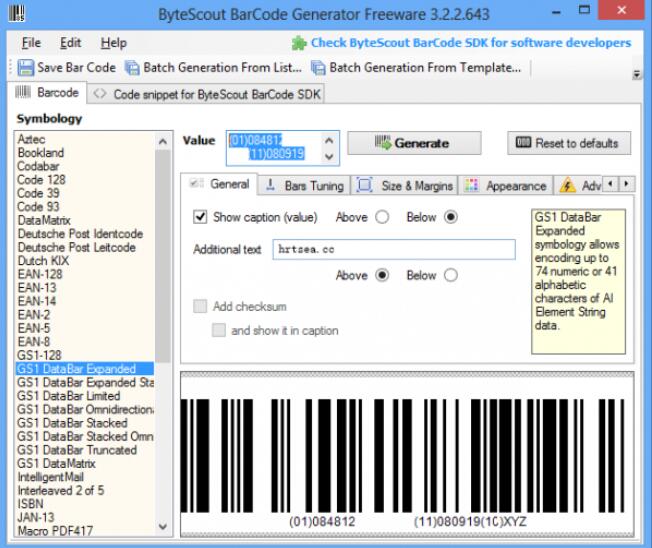Select caption Above radio button
Viewport: 652px width, 548px height.
click(x=382, y=217)
